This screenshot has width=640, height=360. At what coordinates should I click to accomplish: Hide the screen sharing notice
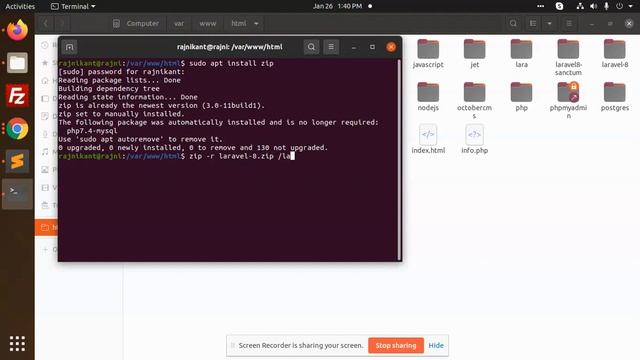436,345
